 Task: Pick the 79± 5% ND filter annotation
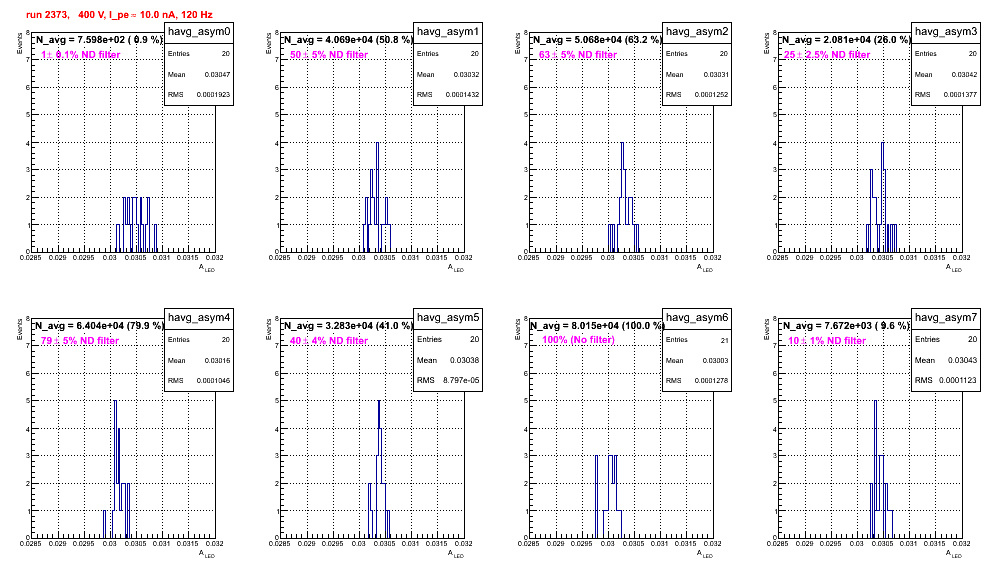(x=80, y=341)
